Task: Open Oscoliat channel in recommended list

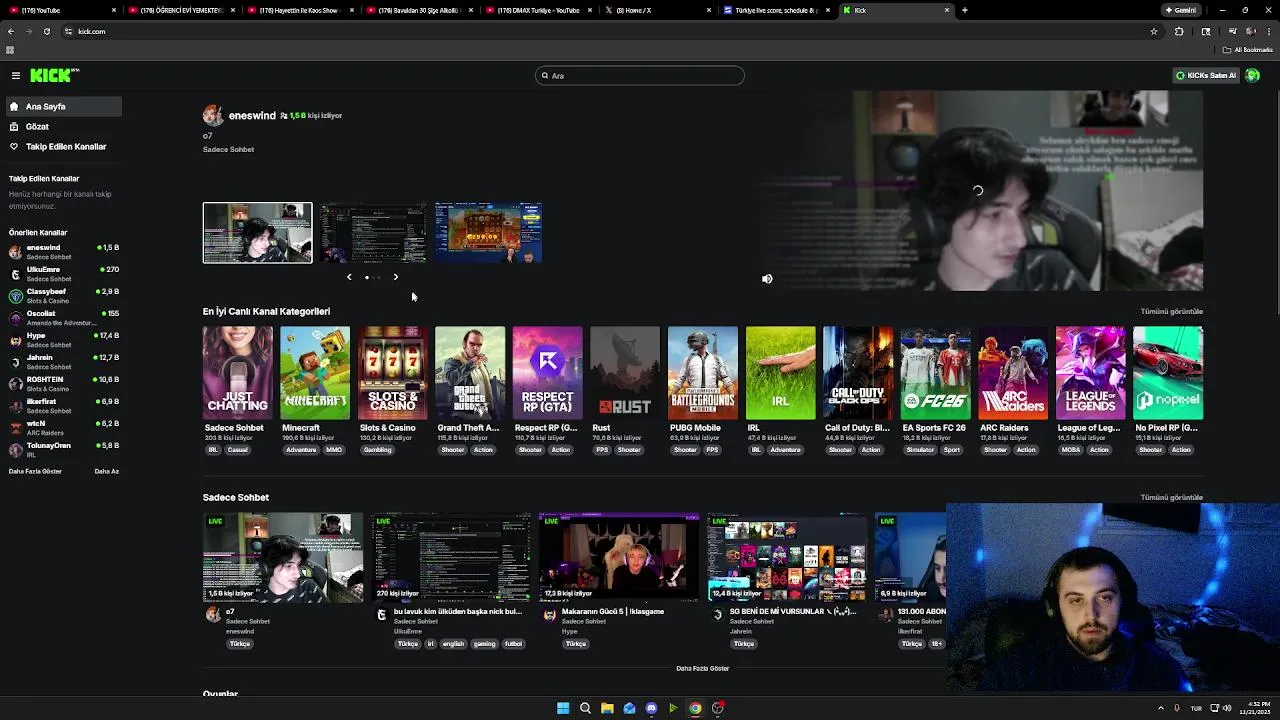Action: (63, 318)
